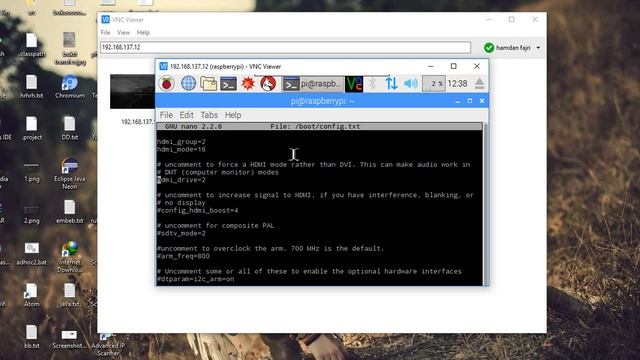Open the network arrows tray icon
640x360 pixels.
coord(391,84)
